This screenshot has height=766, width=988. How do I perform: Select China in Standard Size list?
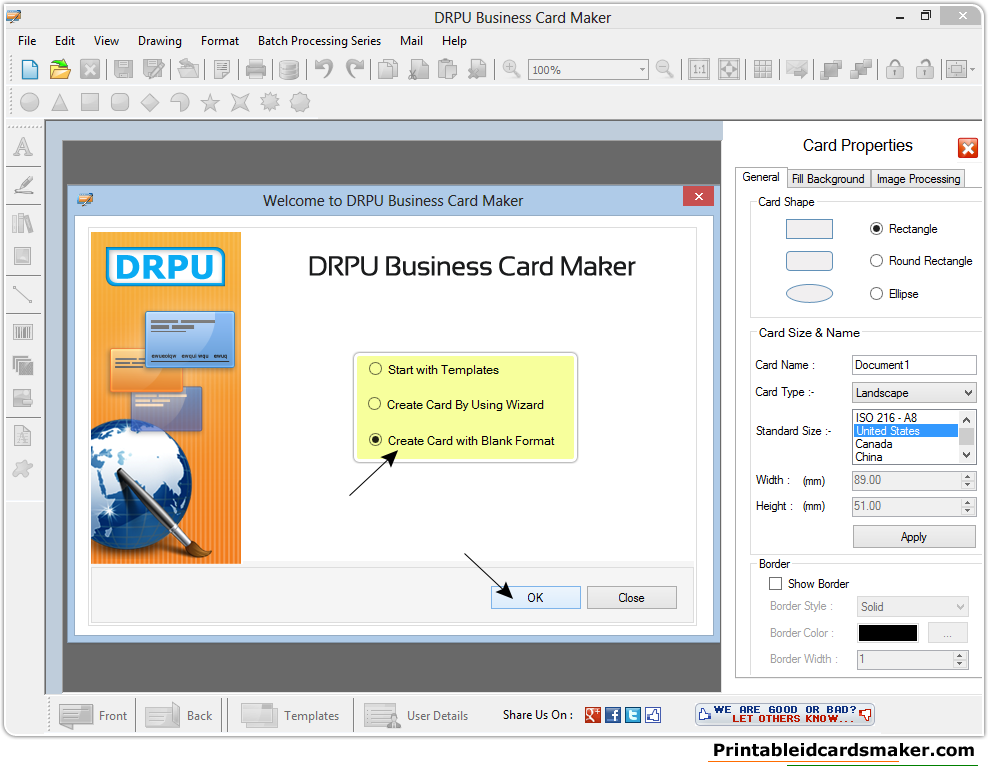click(905, 457)
